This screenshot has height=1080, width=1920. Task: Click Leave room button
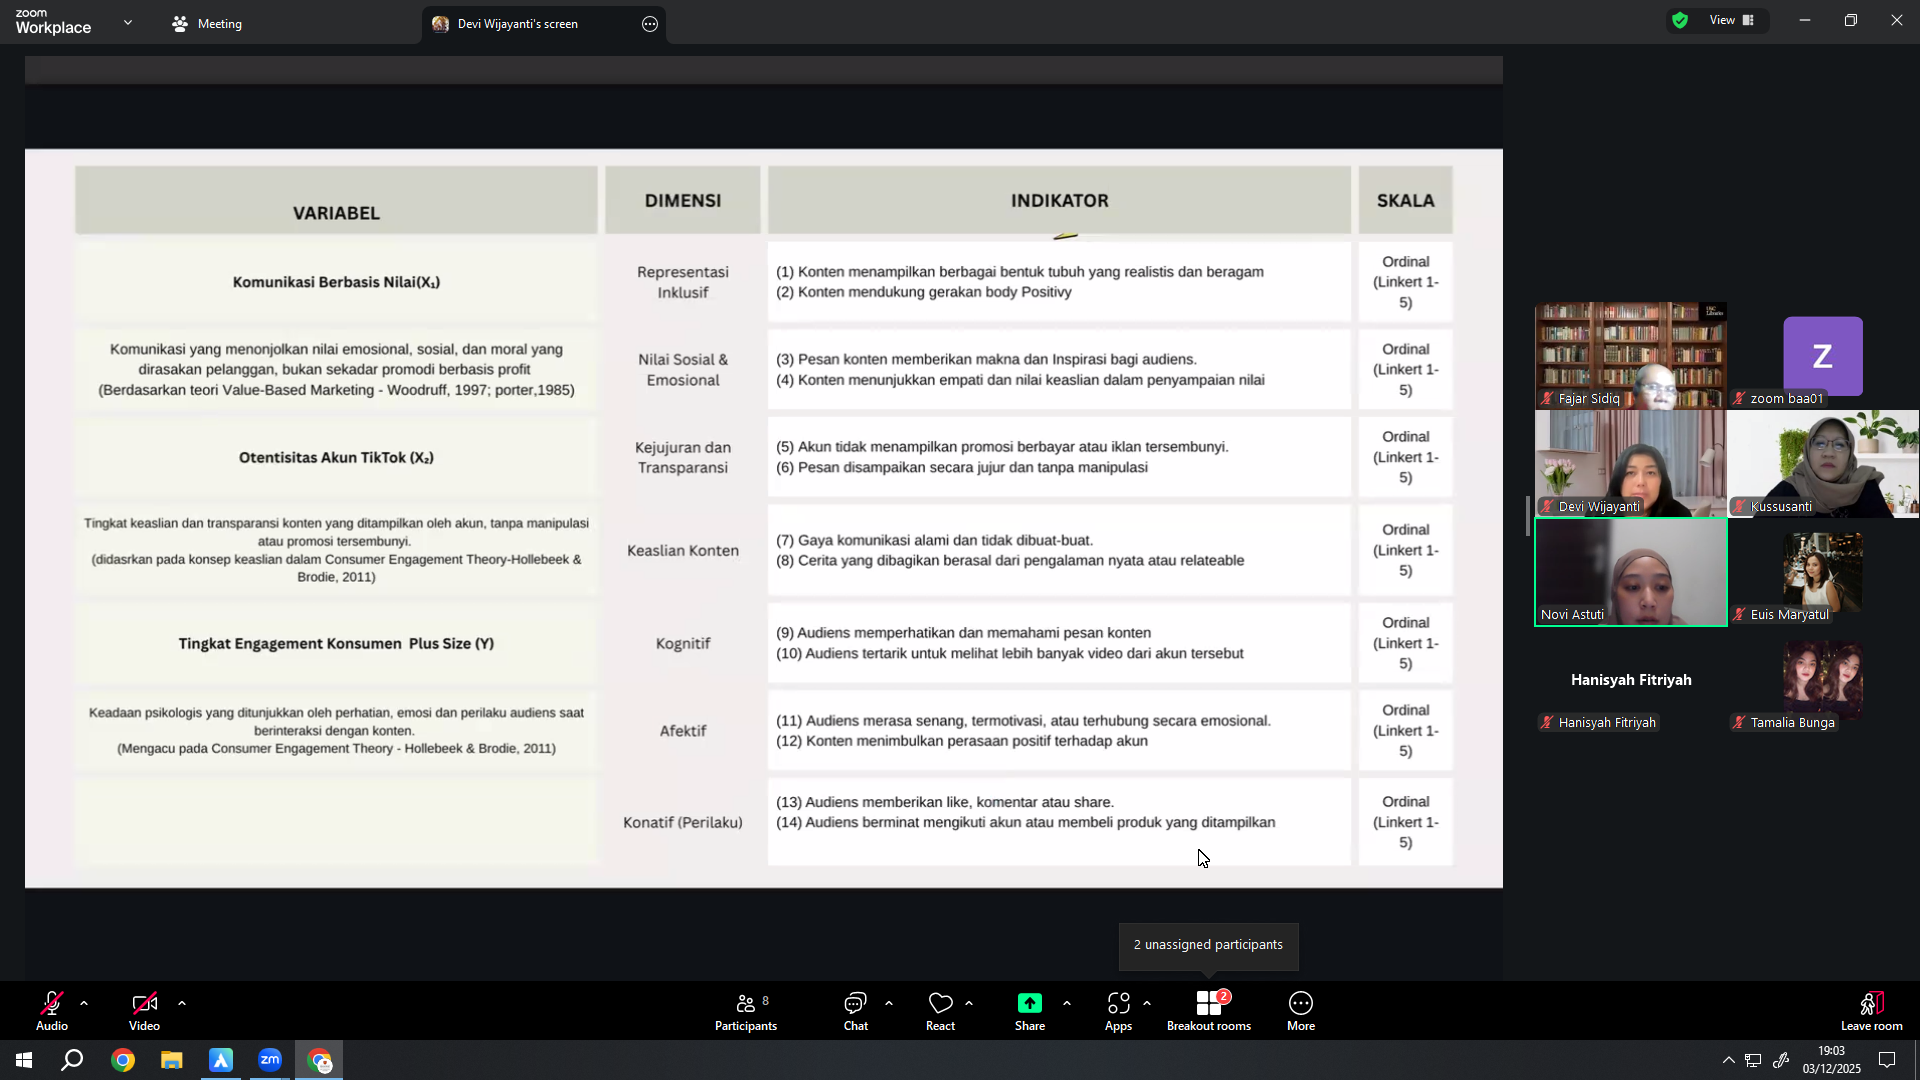[1872, 1011]
